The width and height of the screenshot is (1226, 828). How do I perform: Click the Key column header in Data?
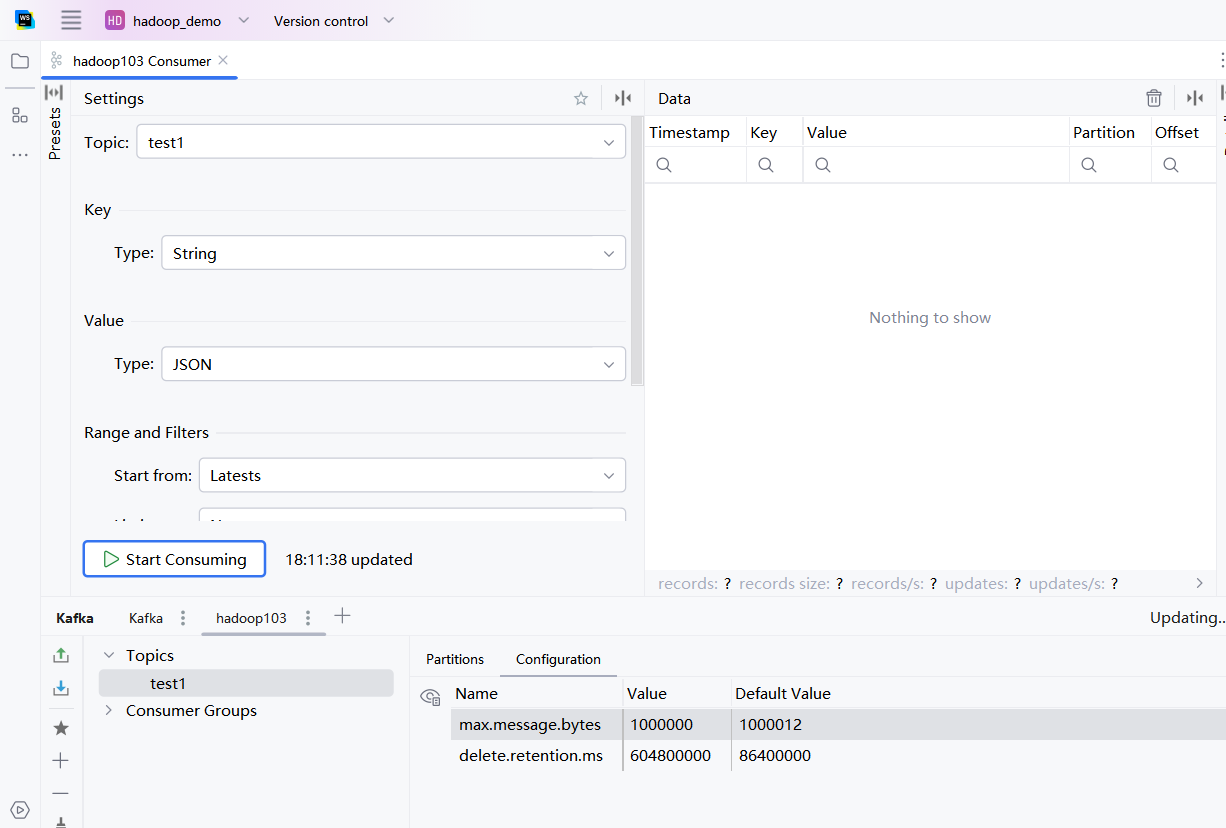(x=774, y=132)
